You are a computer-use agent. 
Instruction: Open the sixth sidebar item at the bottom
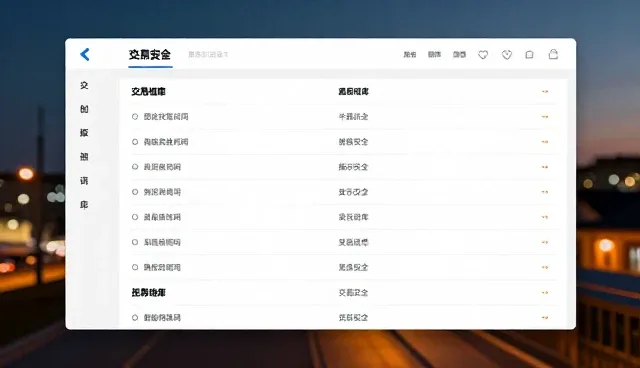tap(84, 204)
